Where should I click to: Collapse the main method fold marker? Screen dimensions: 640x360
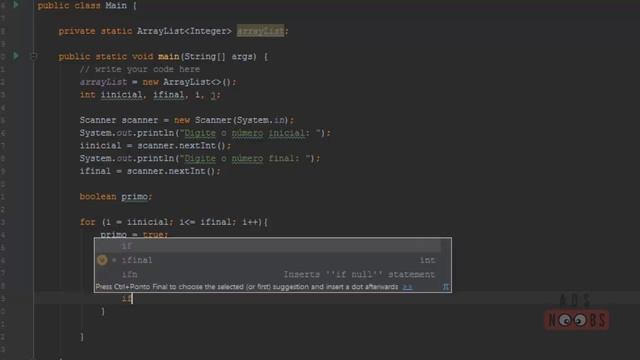(x=34, y=56)
